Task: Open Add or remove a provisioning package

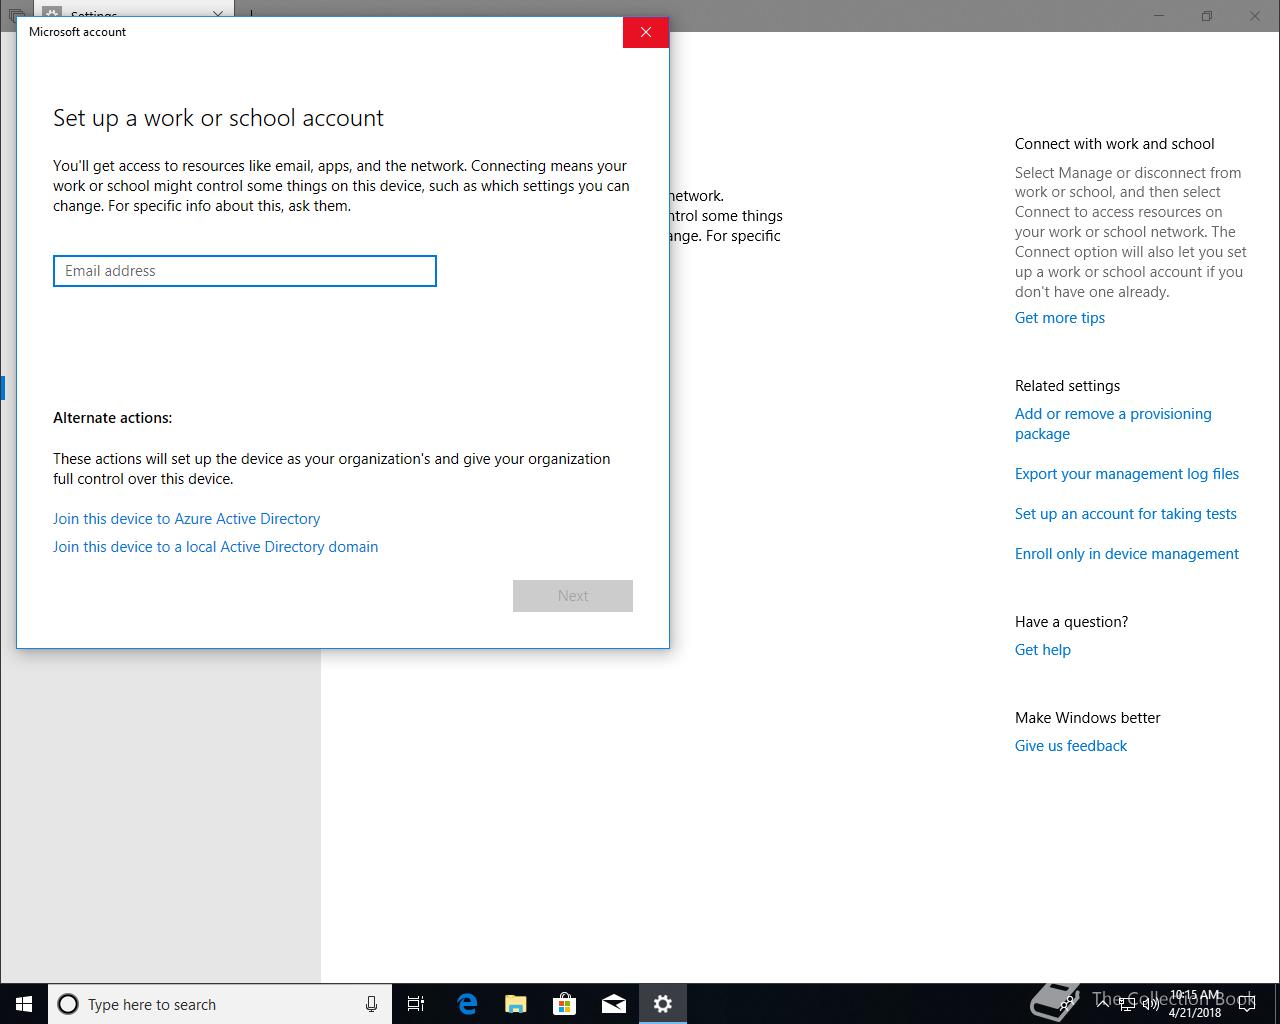Action: click(1113, 424)
